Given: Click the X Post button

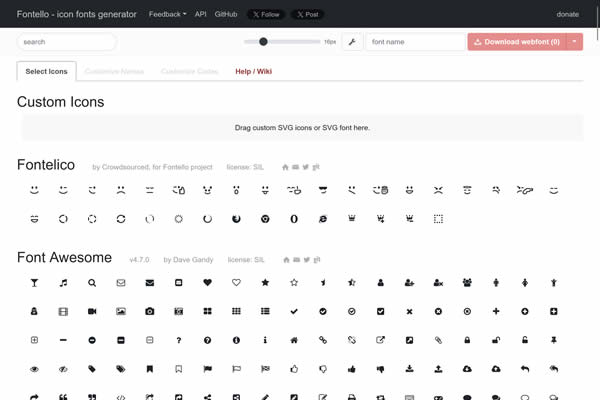Looking at the screenshot, I should (308, 15).
